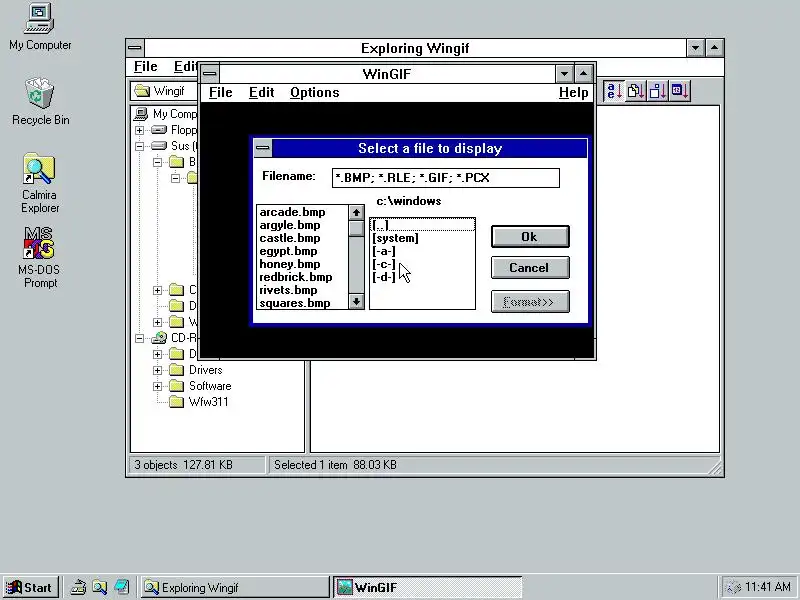
Task: Sort by name toolbar icon in Explorer
Action: (x=614, y=91)
